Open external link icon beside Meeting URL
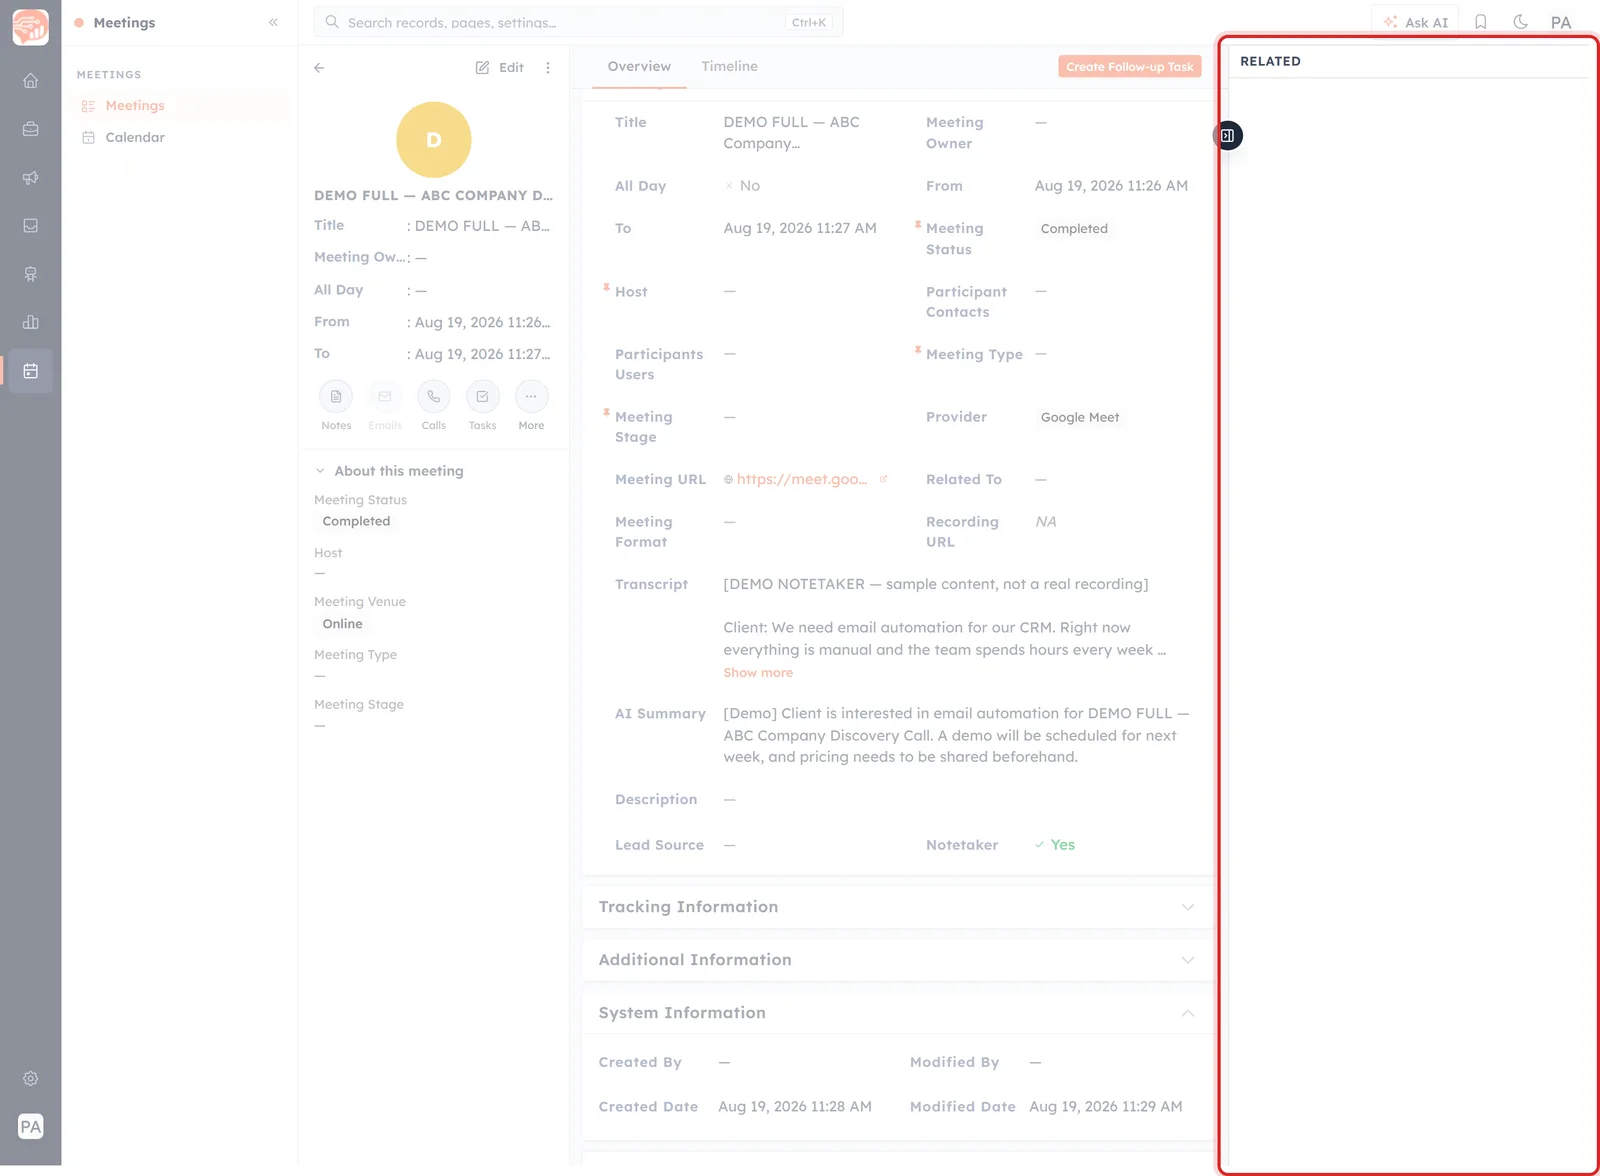The image size is (1600, 1176). (883, 480)
